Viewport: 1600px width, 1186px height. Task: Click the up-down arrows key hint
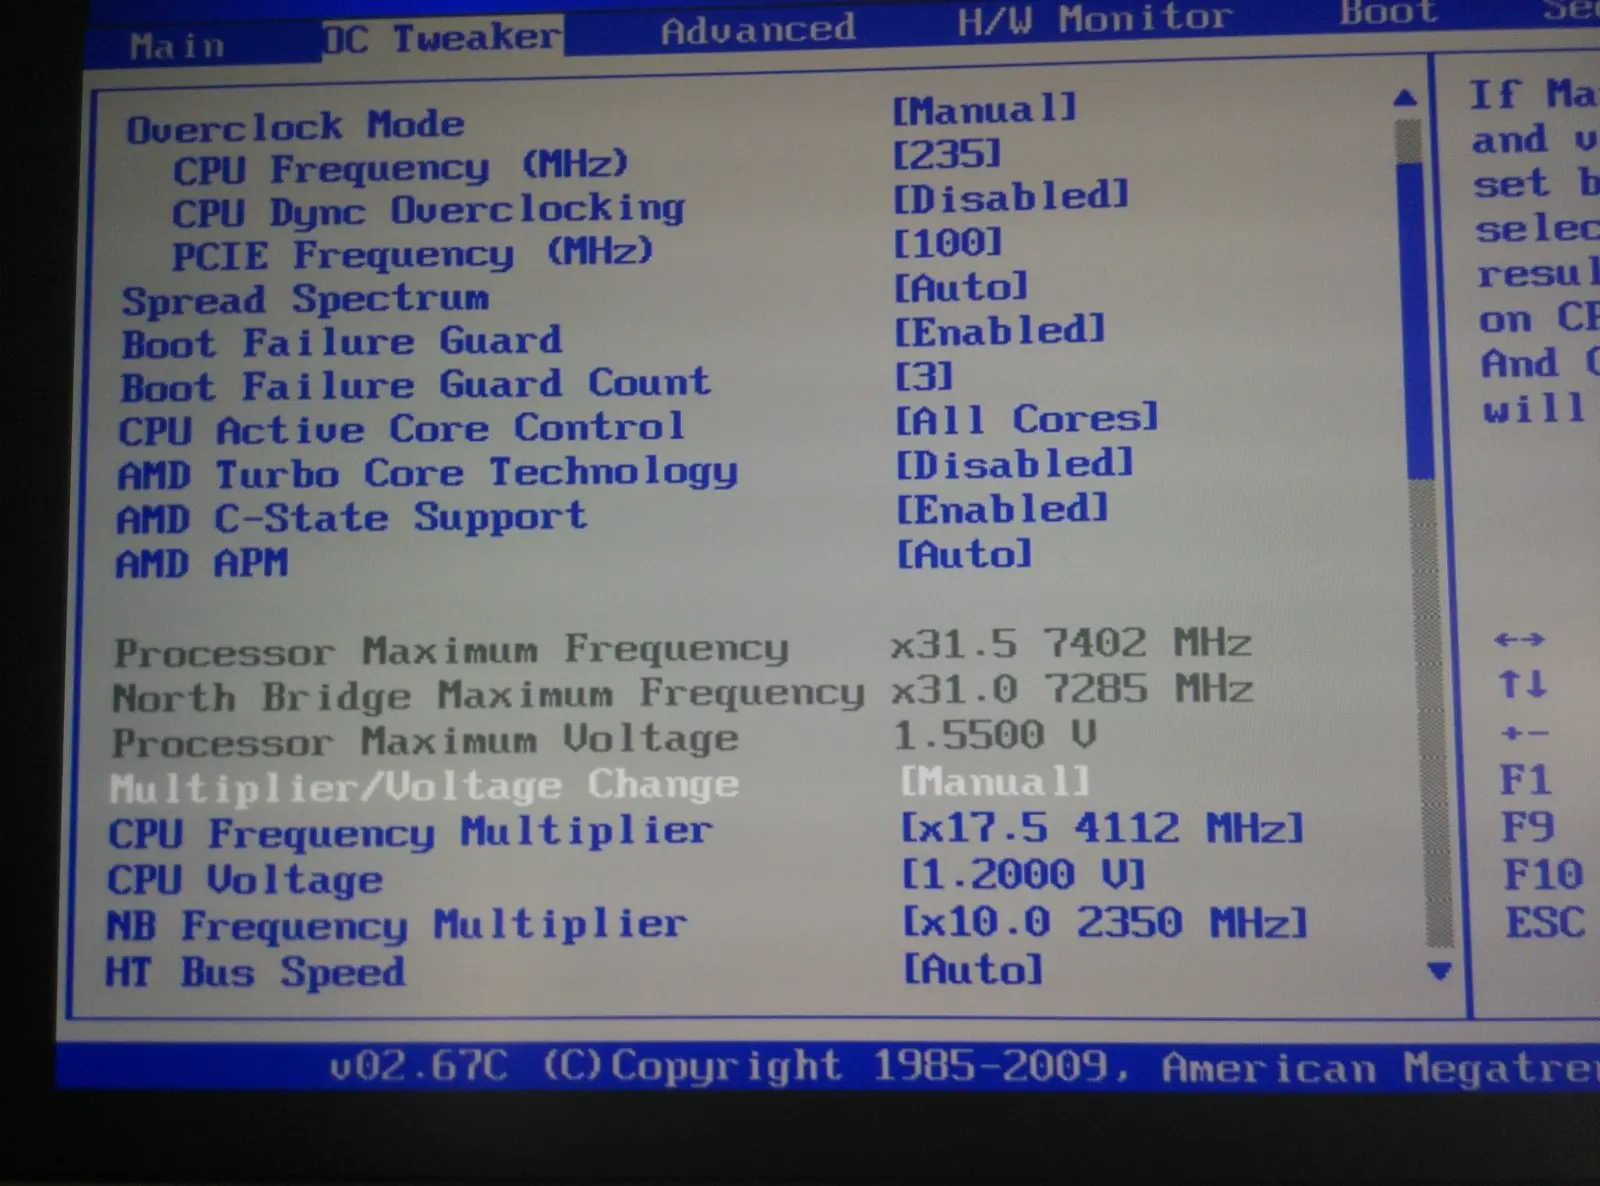click(1522, 685)
